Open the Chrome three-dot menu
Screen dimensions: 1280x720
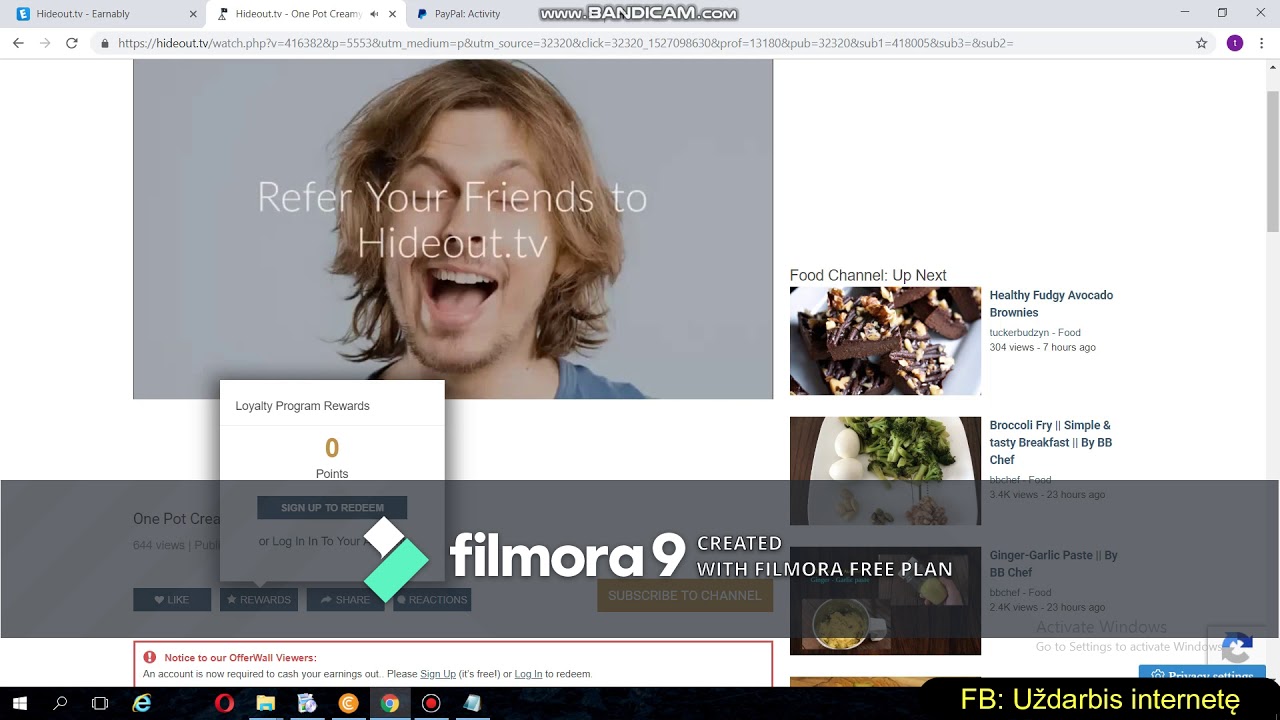click(x=1262, y=43)
